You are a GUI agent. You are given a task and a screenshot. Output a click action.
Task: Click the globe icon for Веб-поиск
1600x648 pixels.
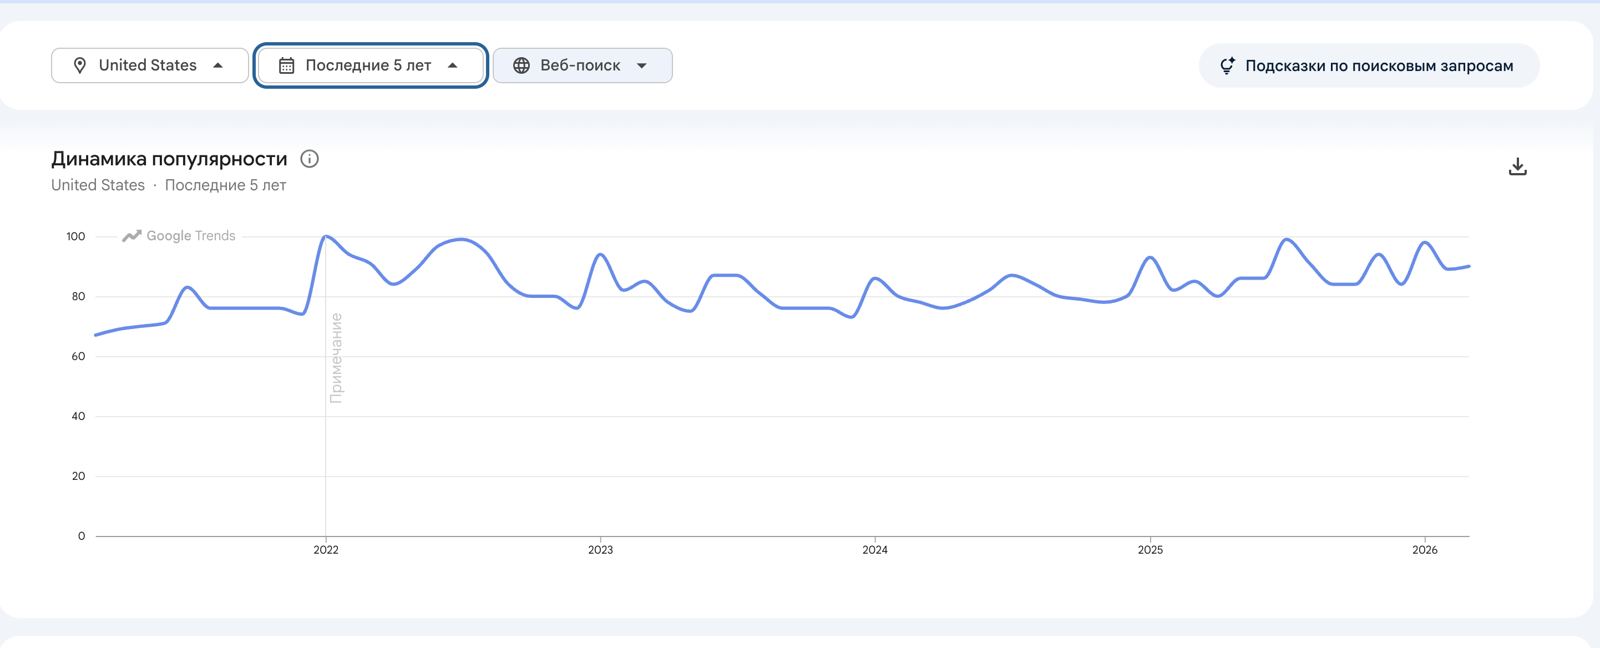click(x=521, y=66)
